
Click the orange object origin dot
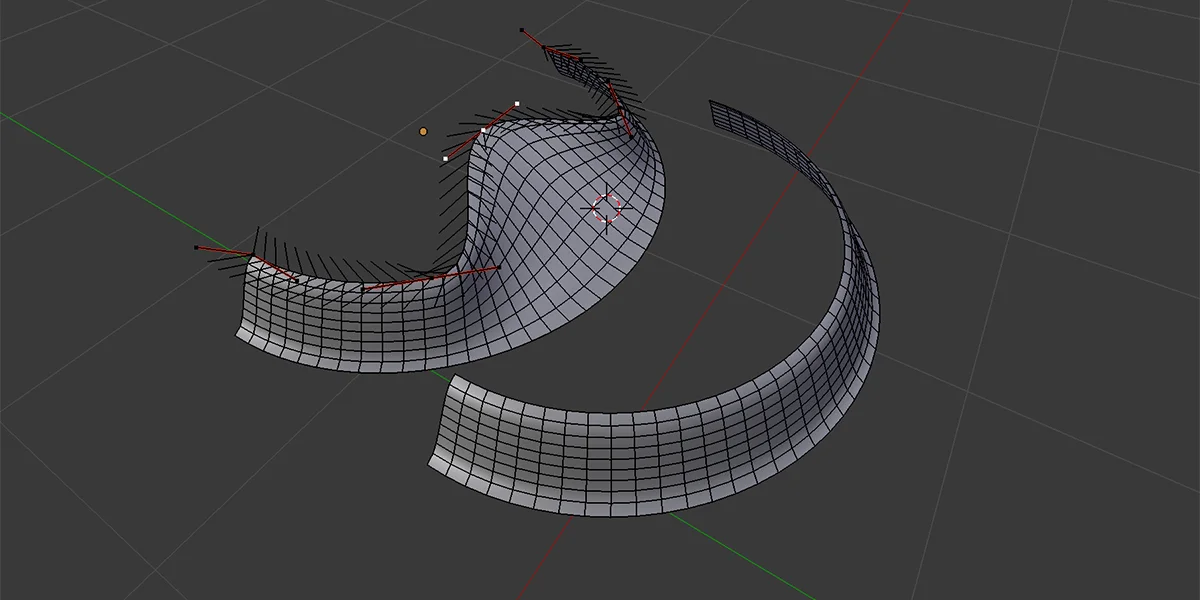422,130
